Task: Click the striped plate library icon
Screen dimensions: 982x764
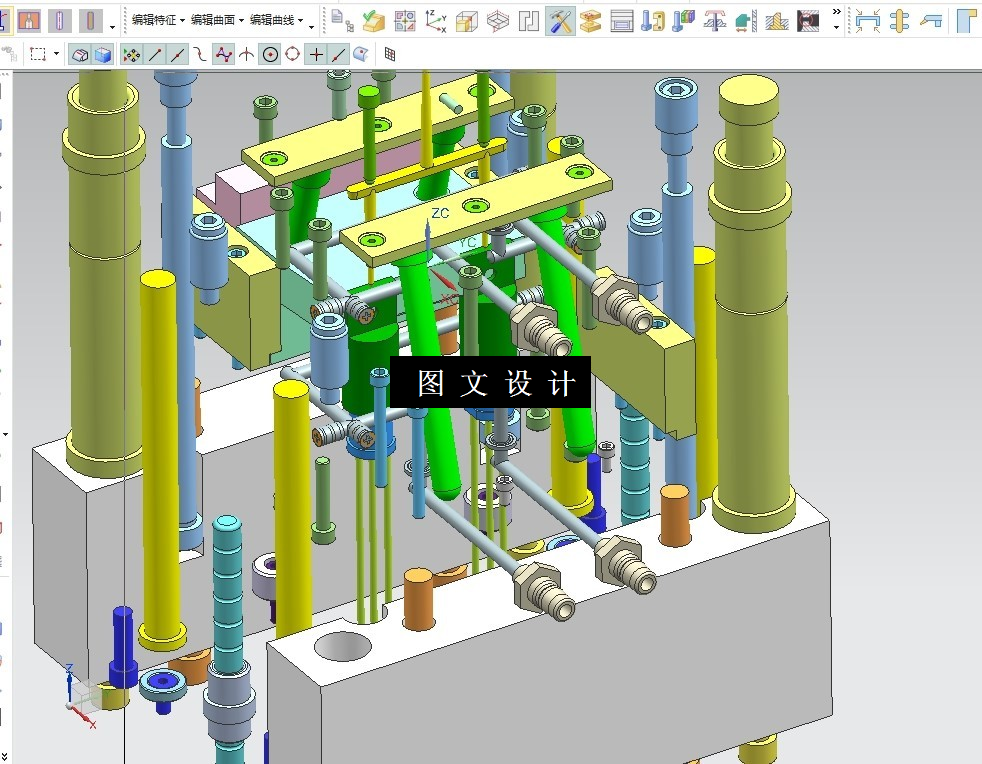Action: tap(622, 21)
